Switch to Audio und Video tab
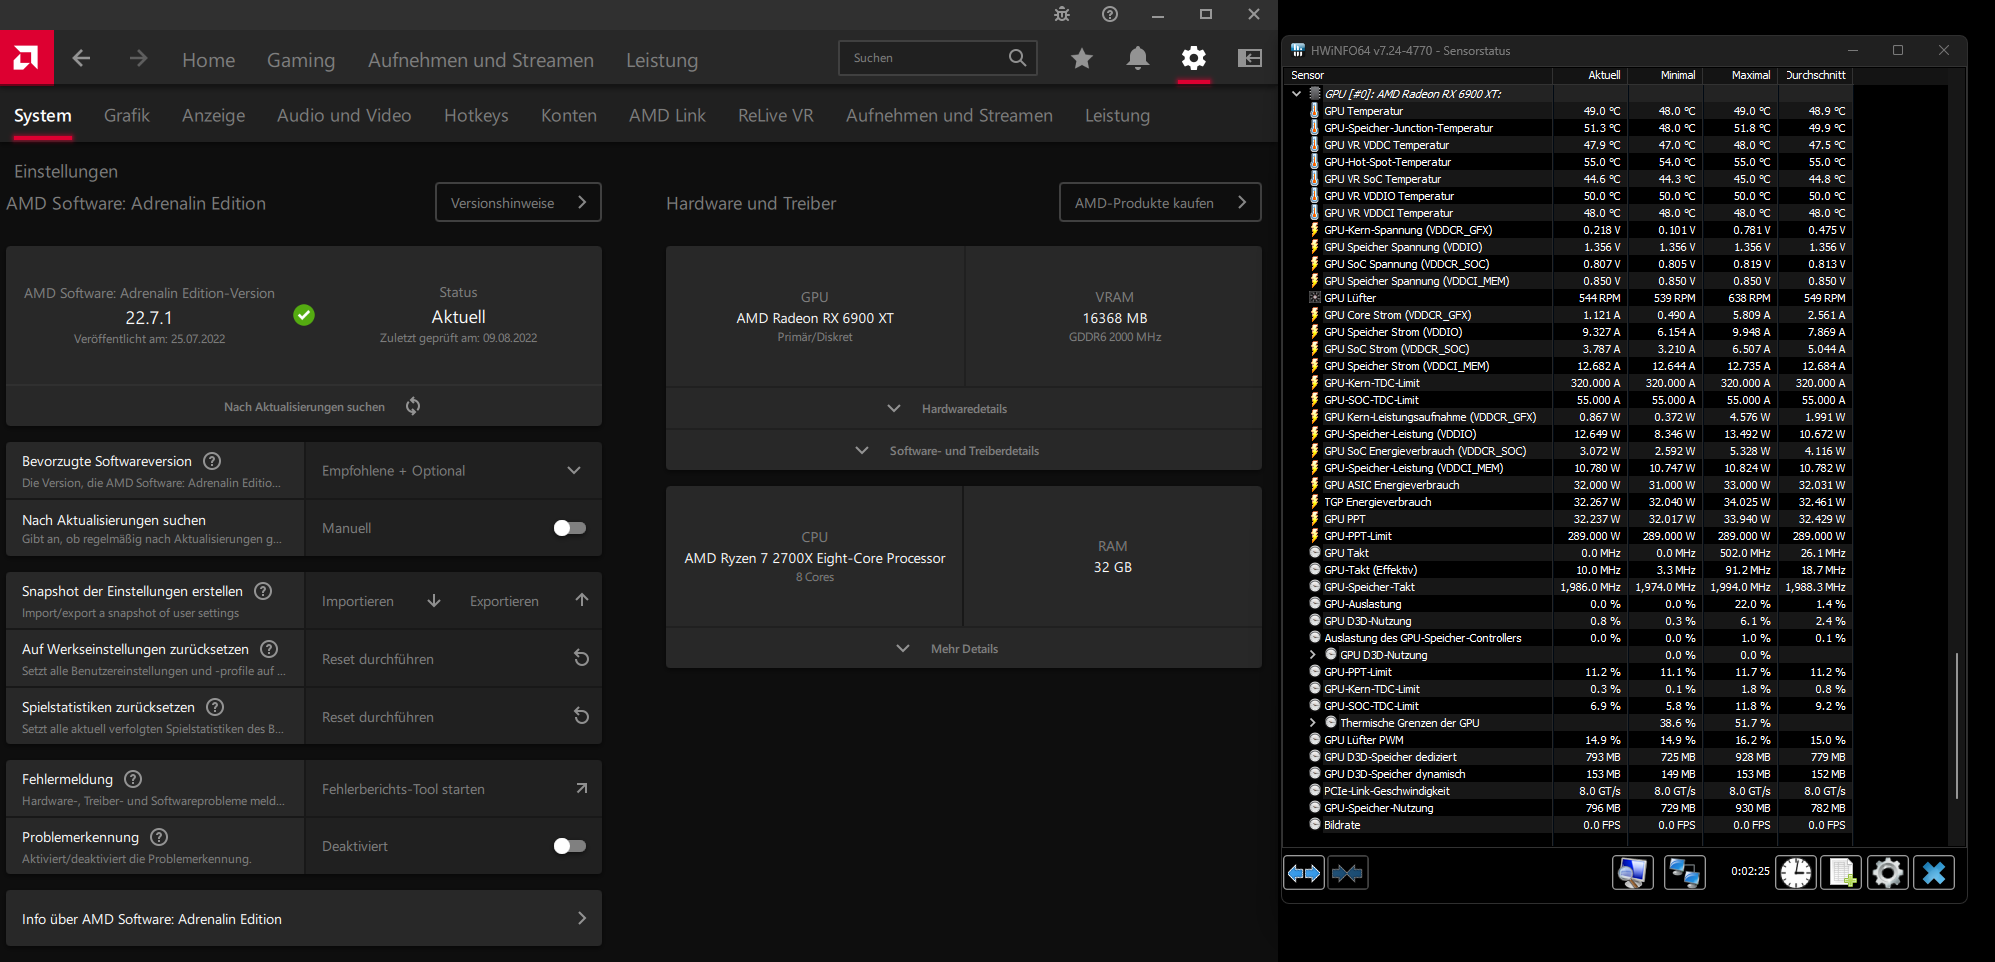The image size is (1995, 962). click(344, 116)
